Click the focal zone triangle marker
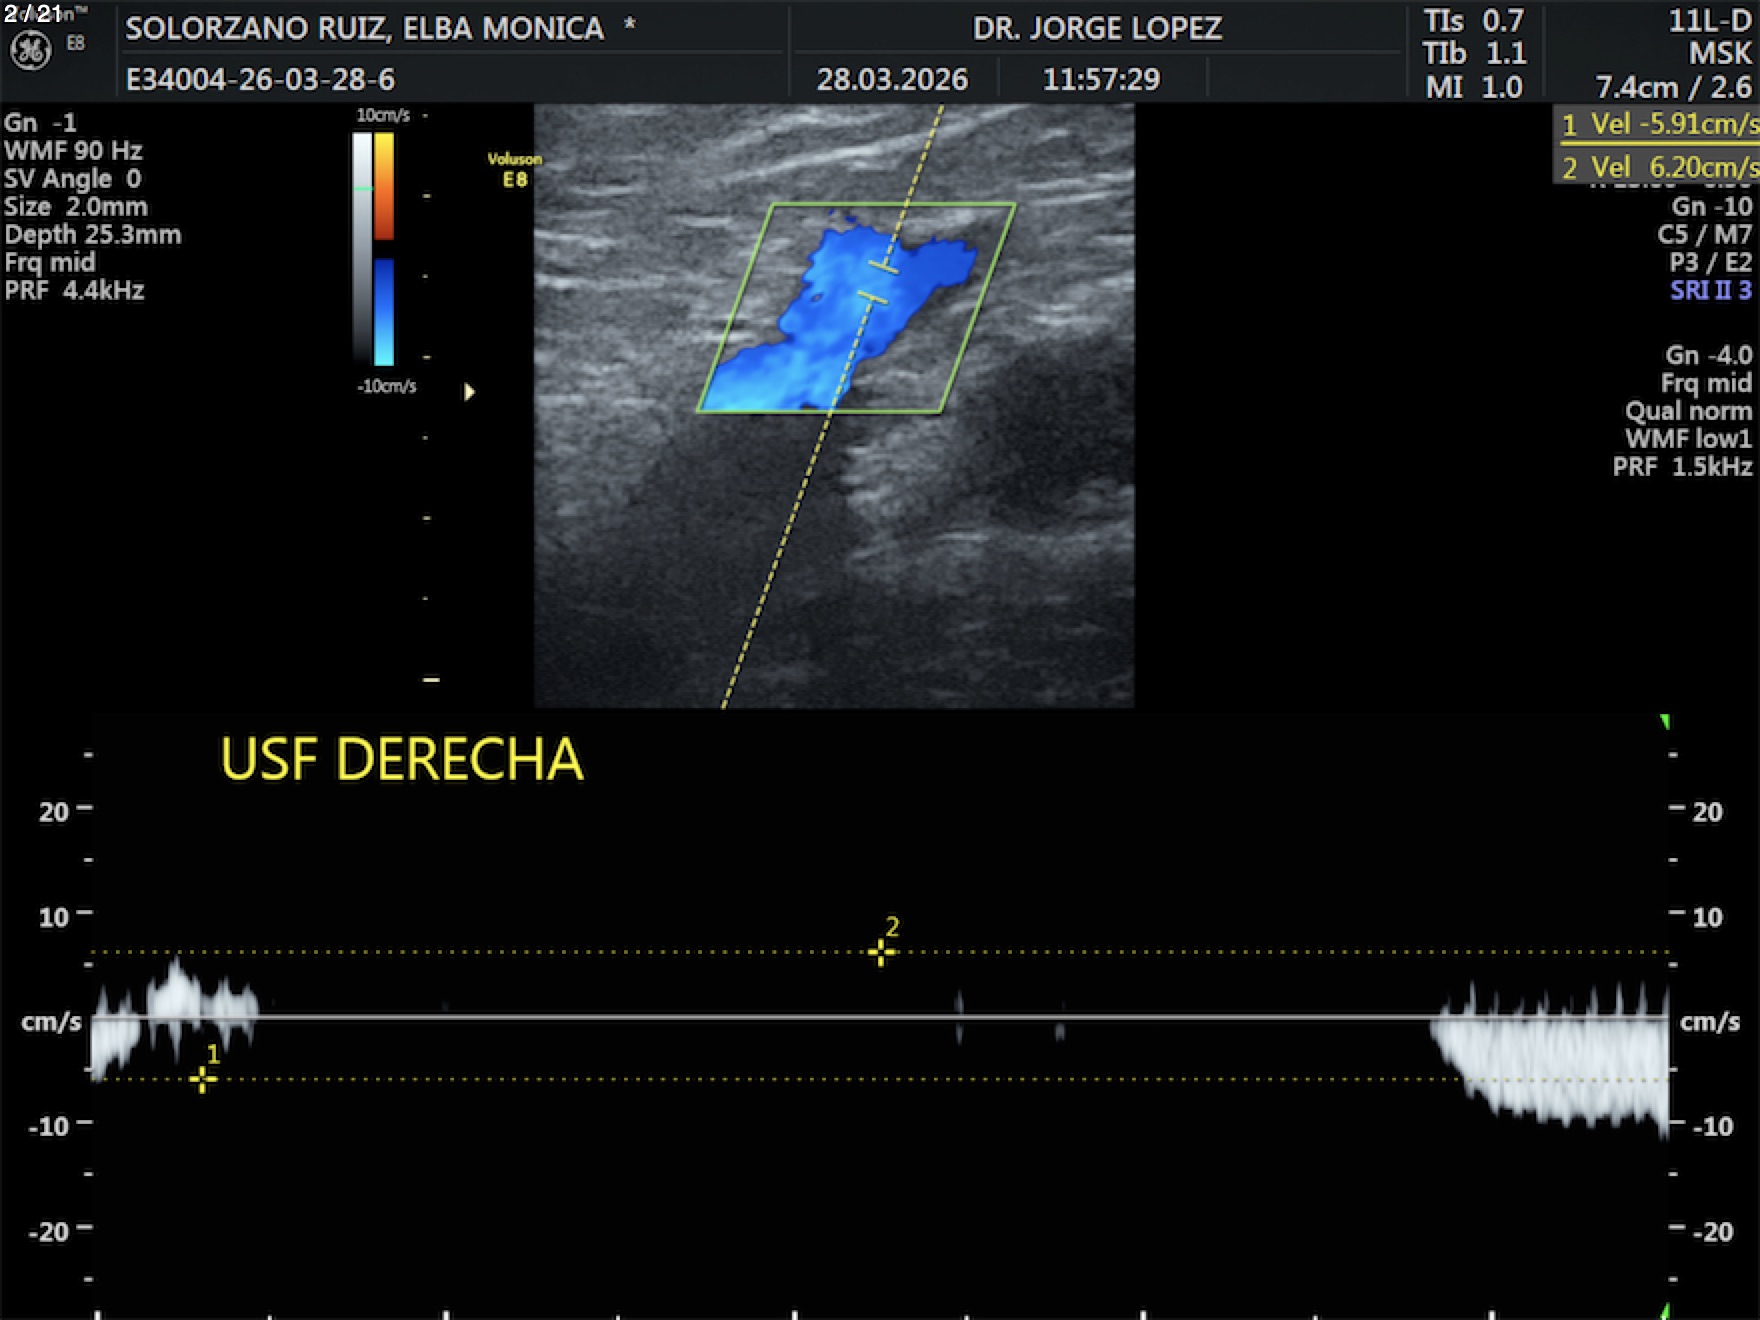 pos(469,392)
